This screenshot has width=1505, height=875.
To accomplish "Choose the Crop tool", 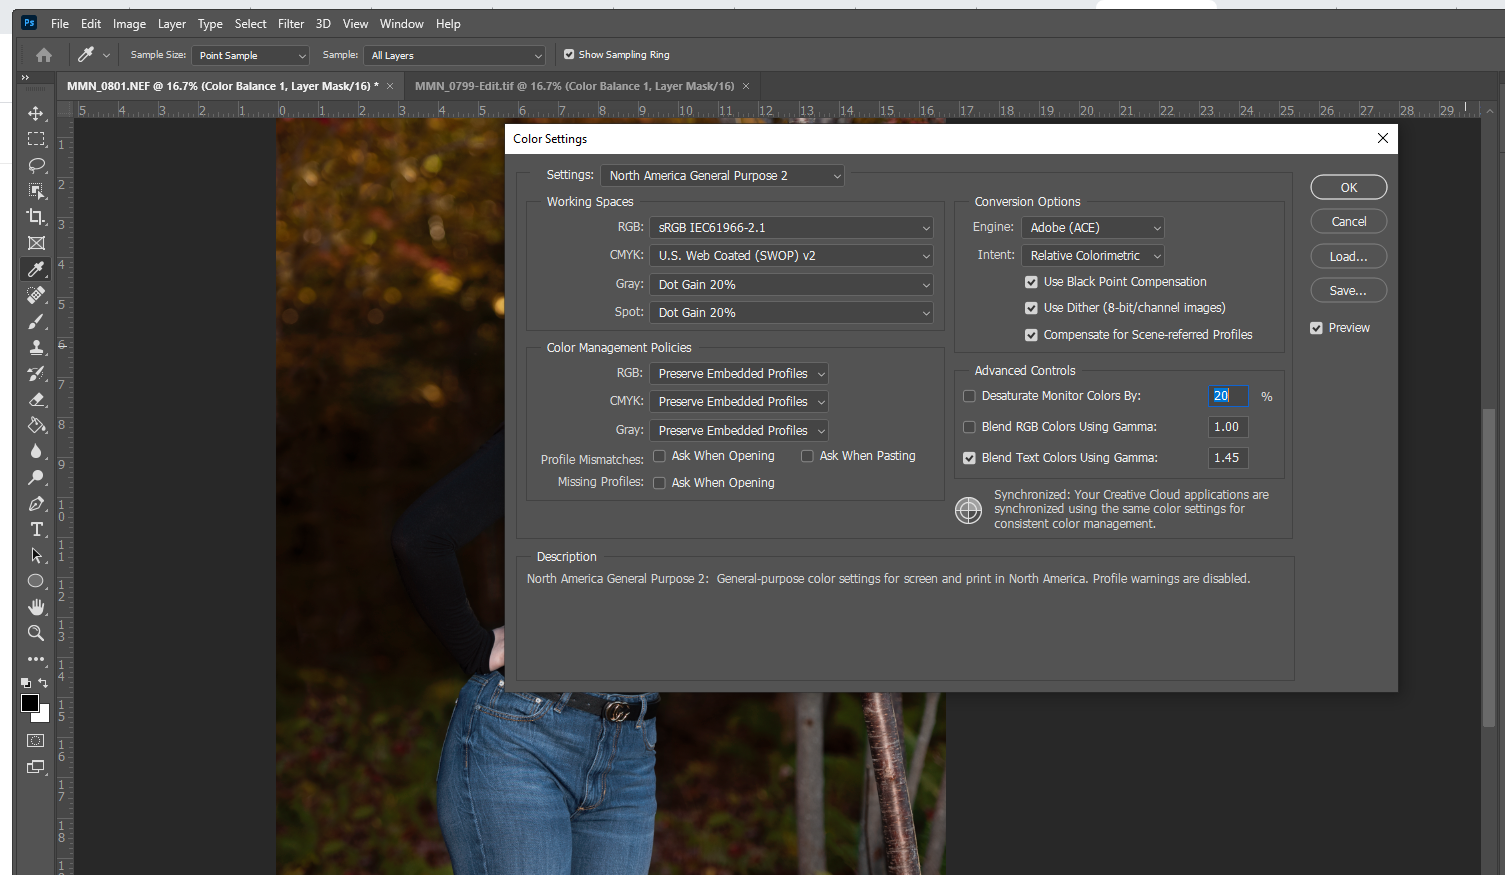I will (x=36, y=217).
